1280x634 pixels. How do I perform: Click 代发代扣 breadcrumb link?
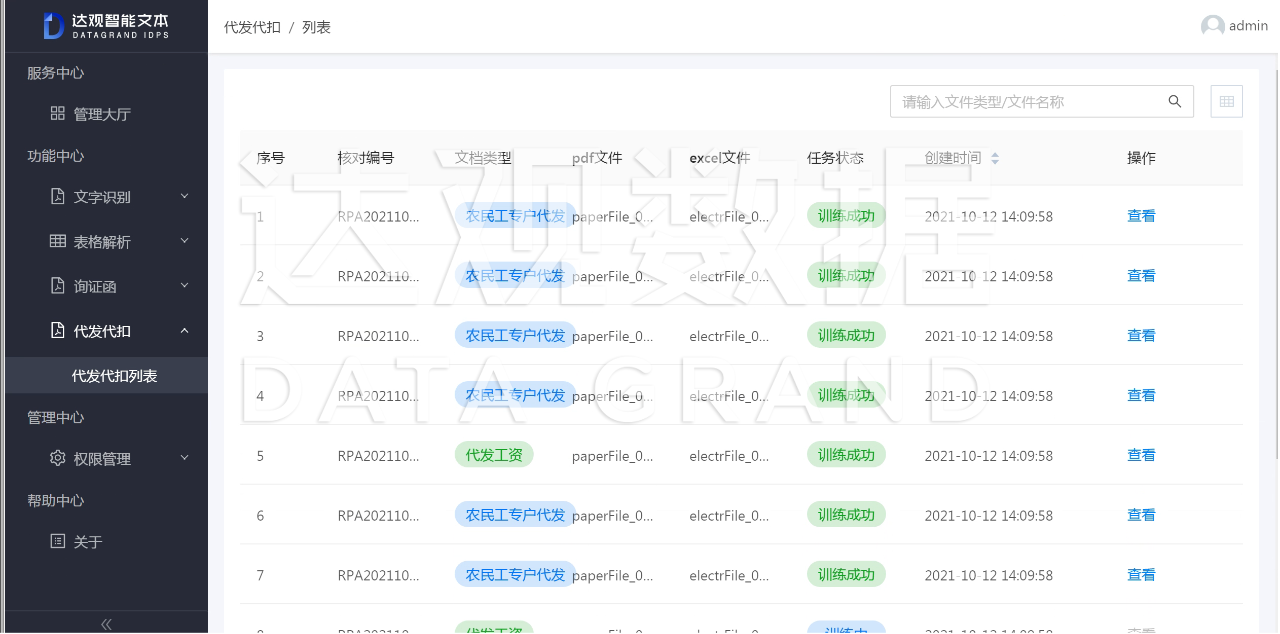tap(252, 27)
